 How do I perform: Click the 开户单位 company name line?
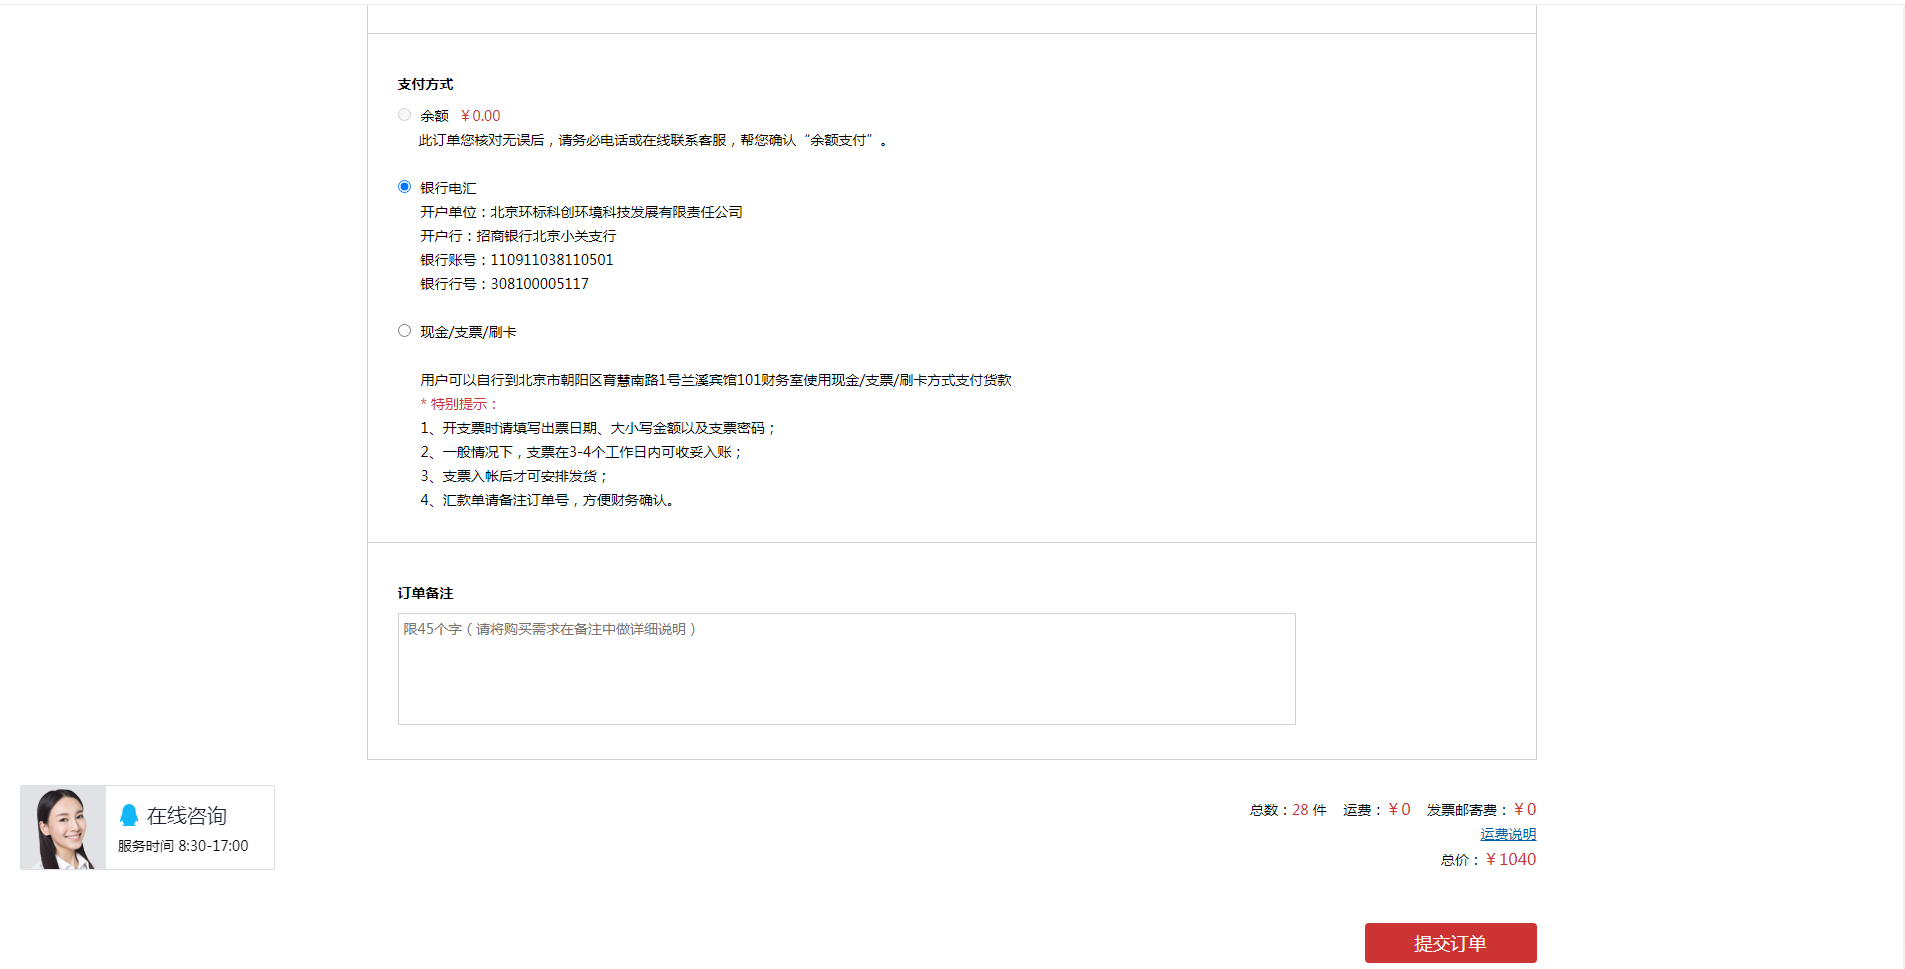581,212
